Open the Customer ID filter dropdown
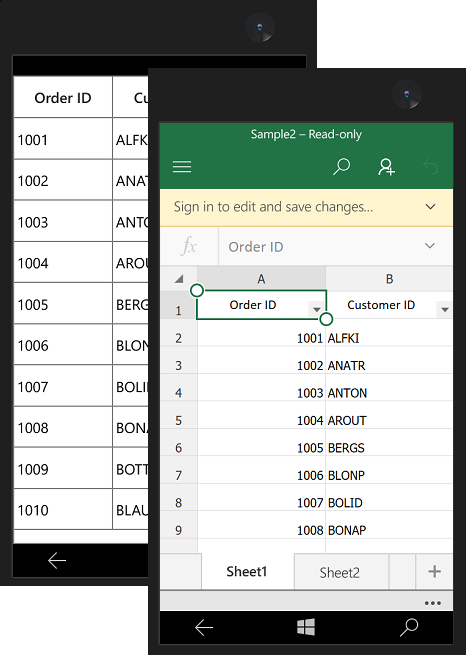466x655 pixels. click(x=445, y=310)
